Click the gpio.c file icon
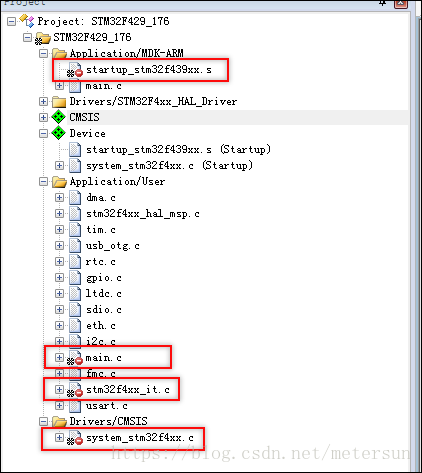Viewport: 422px width, 473px height. tap(75, 277)
